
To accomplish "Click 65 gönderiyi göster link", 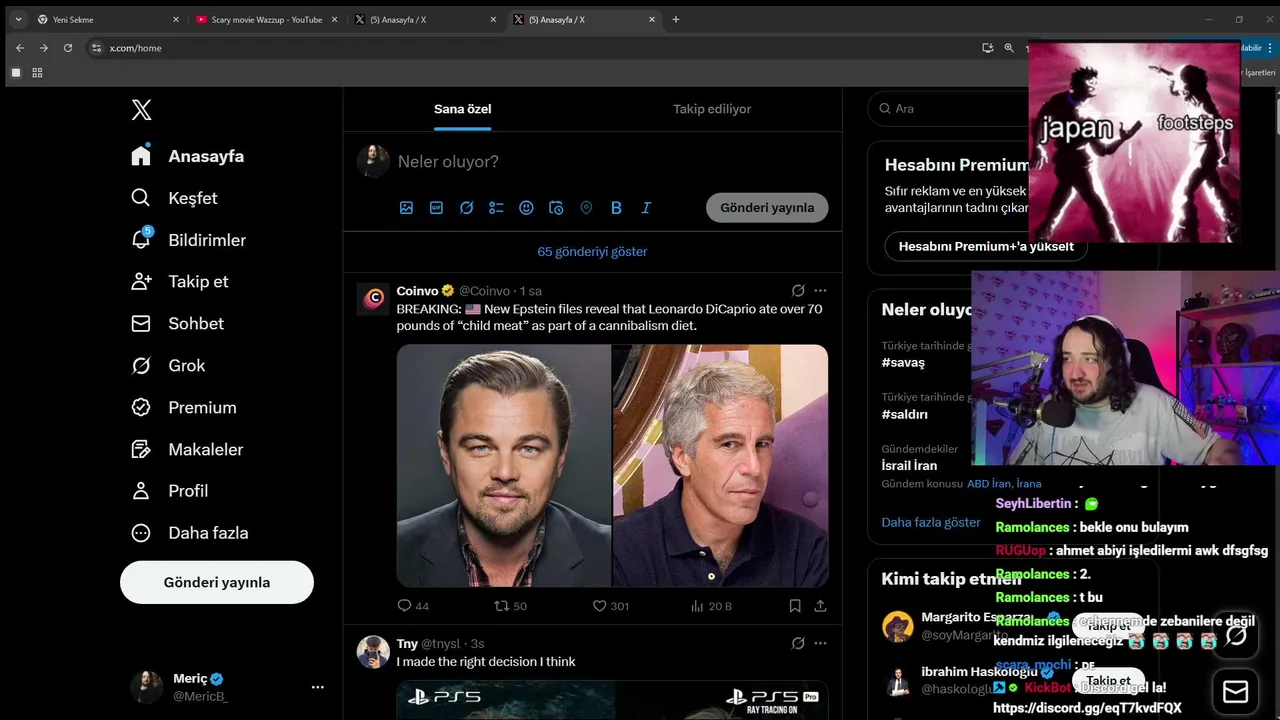I will click(592, 252).
